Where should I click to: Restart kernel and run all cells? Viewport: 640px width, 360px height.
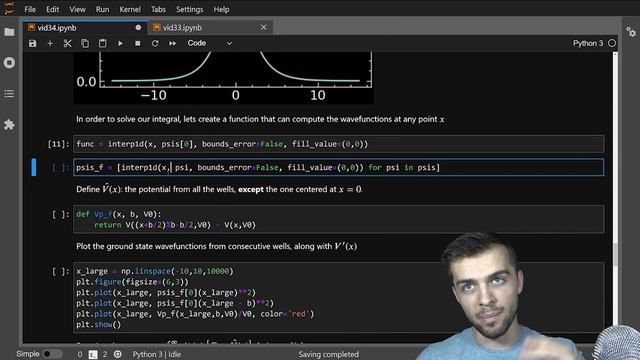(x=173, y=43)
